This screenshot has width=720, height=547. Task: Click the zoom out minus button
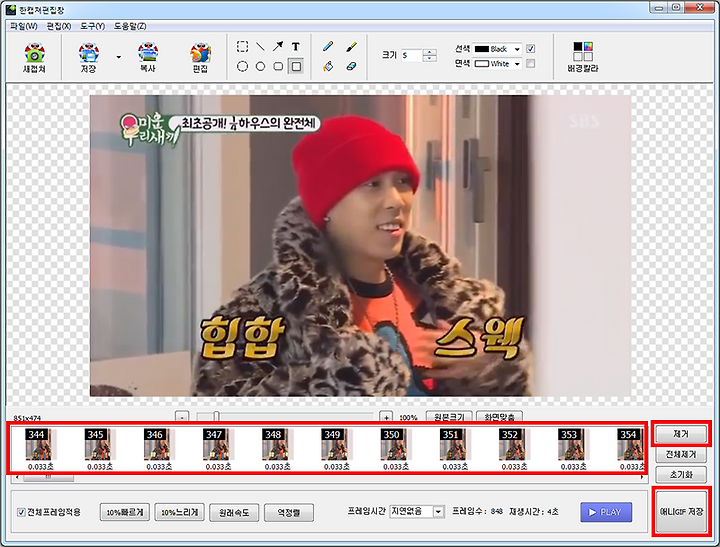point(182,417)
